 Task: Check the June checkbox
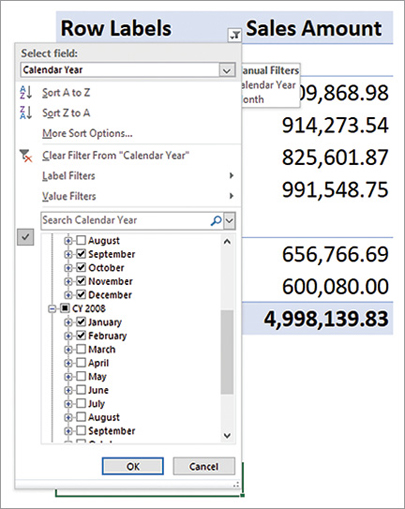coord(81,390)
